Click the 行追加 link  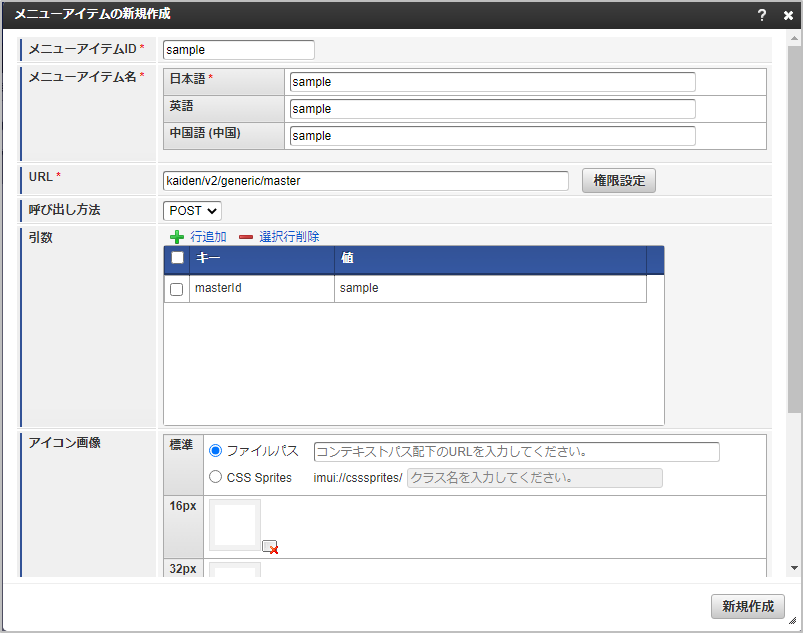point(208,237)
